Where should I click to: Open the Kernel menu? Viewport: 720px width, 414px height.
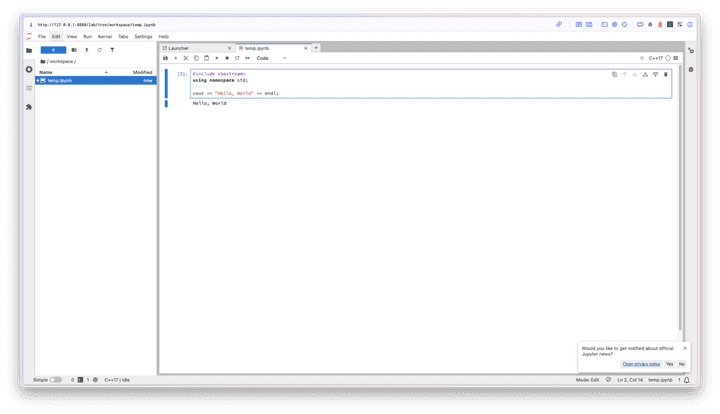point(104,36)
